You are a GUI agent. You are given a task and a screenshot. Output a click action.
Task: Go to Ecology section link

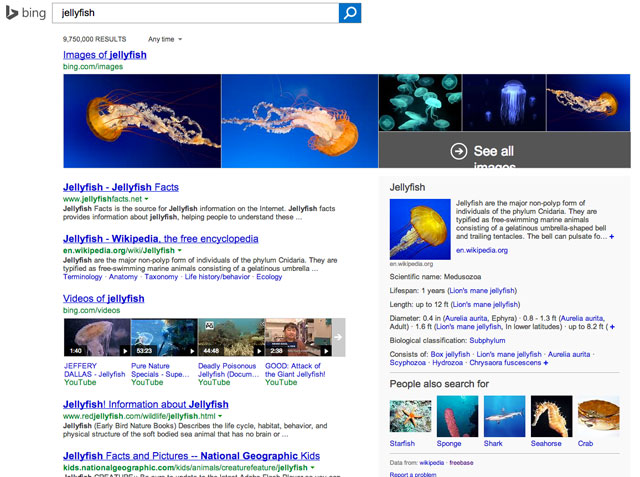coord(269,277)
